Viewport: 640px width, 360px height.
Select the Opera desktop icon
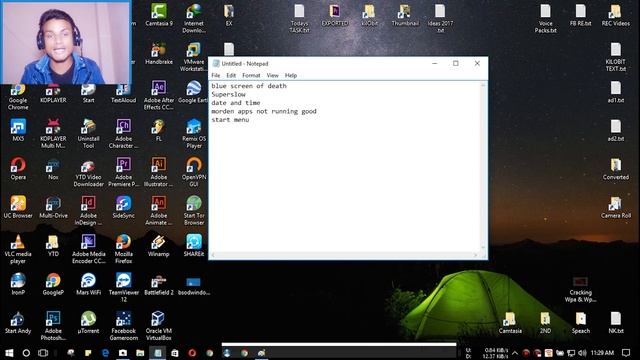tap(18, 169)
